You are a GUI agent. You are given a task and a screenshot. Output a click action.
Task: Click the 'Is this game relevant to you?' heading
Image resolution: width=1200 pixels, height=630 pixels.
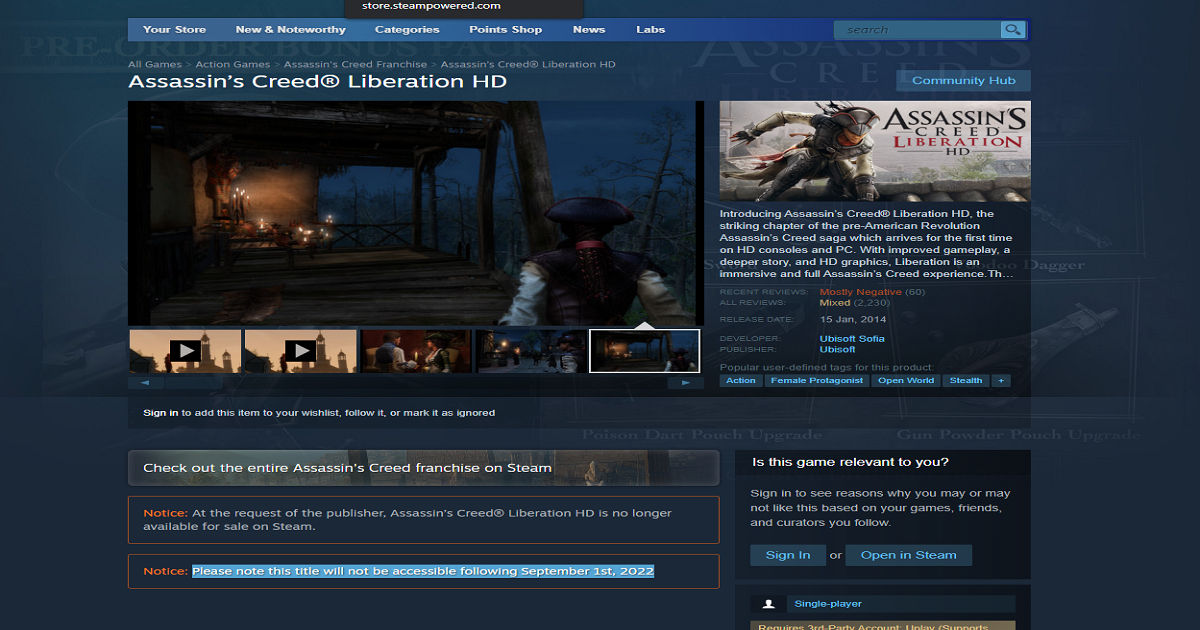[x=850, y=462]
